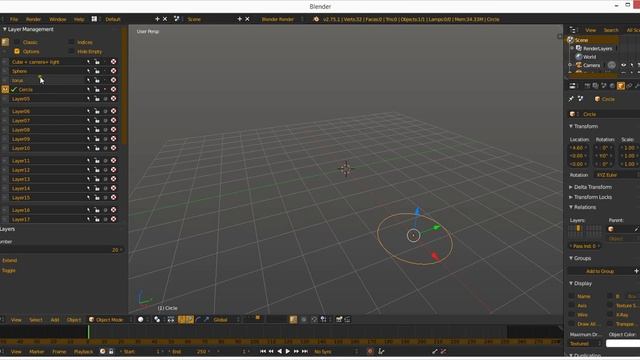This screenshot has height=360, width=640.
Task: Open the Help menu
Action: point(79,19)
